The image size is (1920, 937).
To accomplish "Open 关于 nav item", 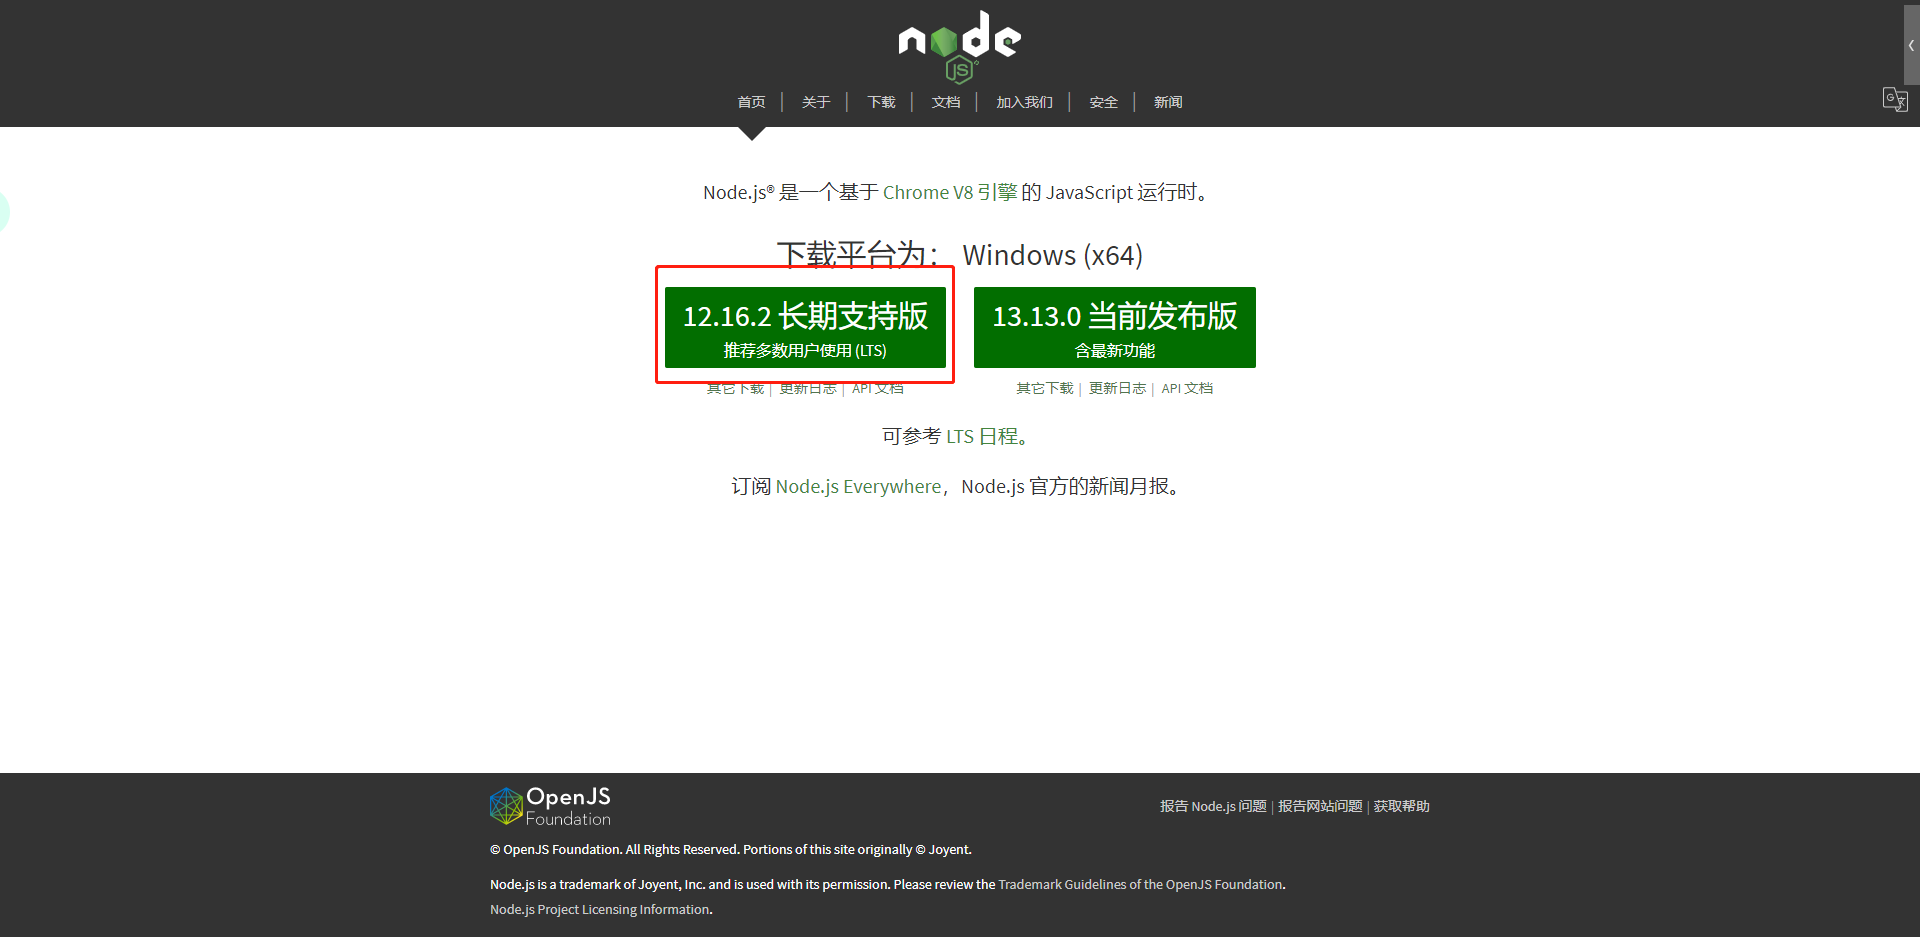I will coord(816,102).
